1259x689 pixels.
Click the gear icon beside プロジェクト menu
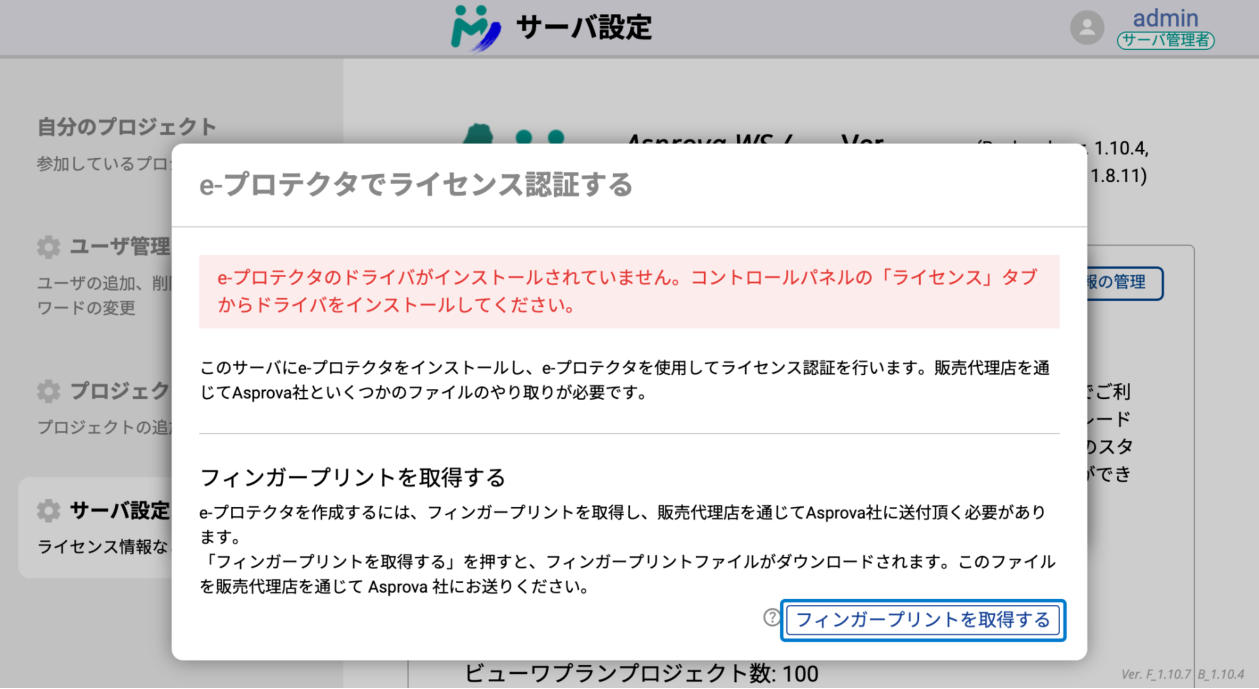point(48,390)
